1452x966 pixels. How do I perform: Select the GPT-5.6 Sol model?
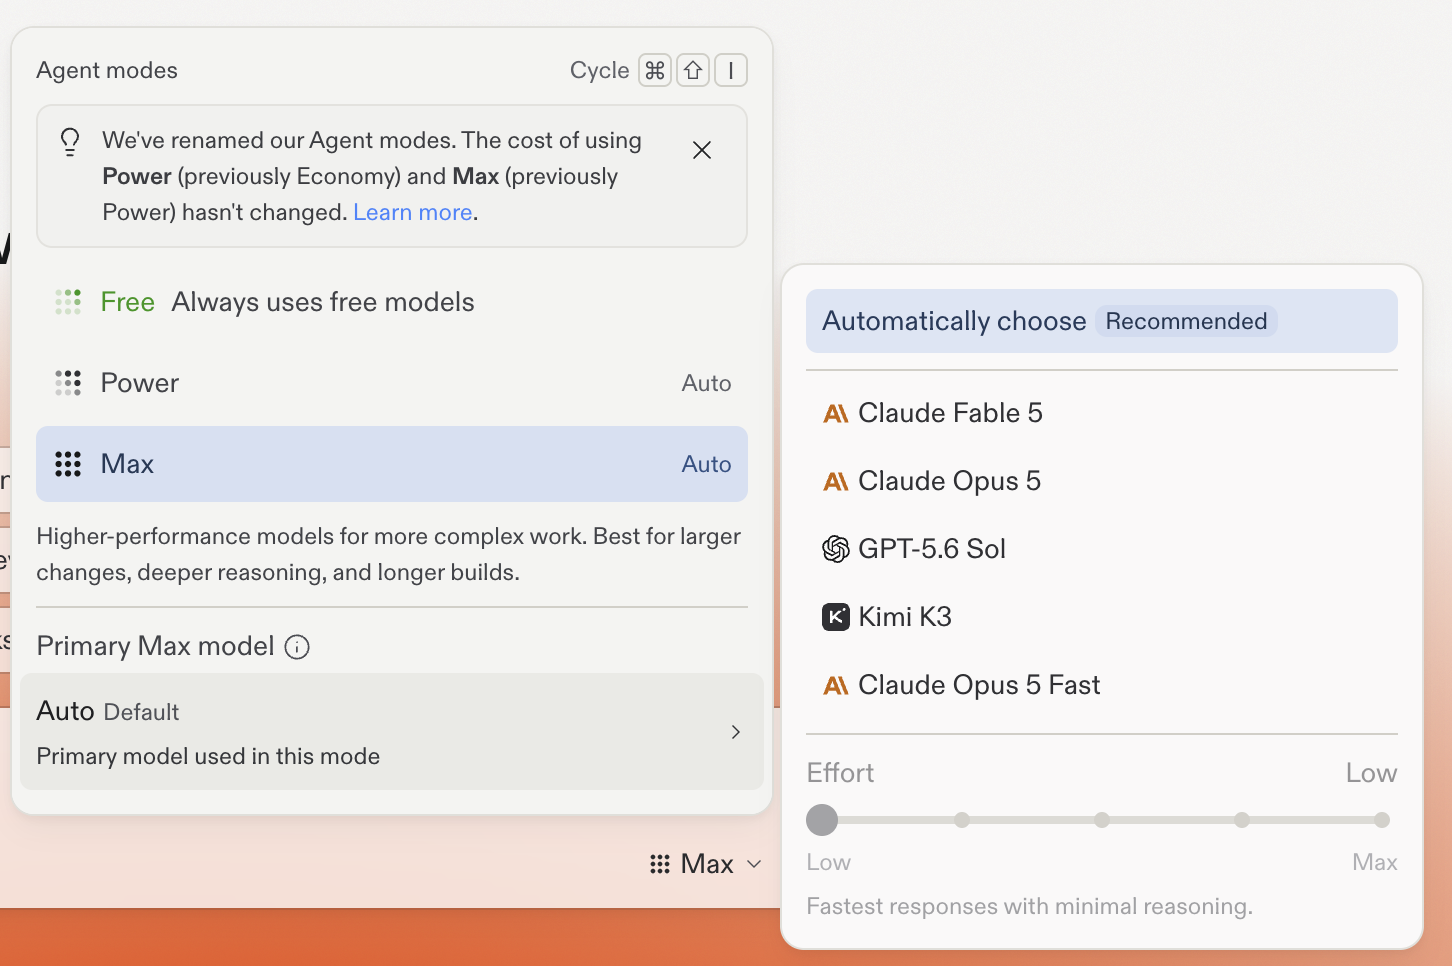(1102, 549)
